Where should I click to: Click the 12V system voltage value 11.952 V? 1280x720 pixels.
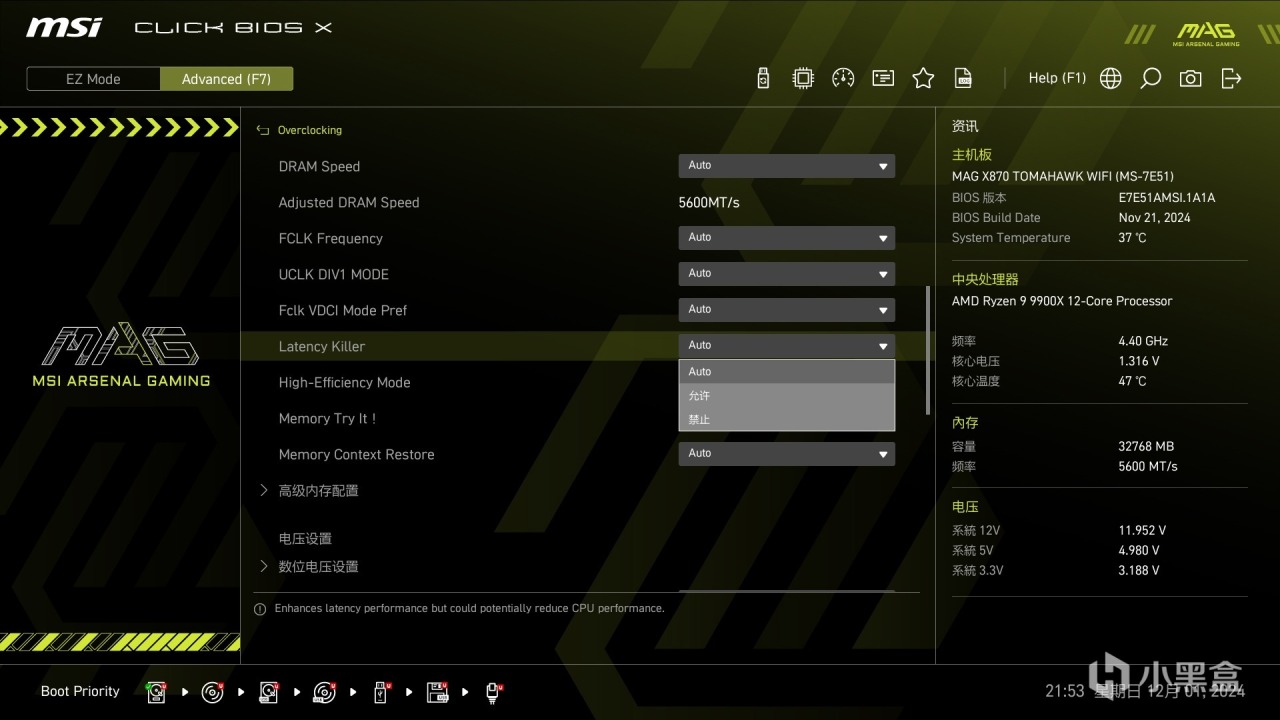click(x=1142, y=530)
